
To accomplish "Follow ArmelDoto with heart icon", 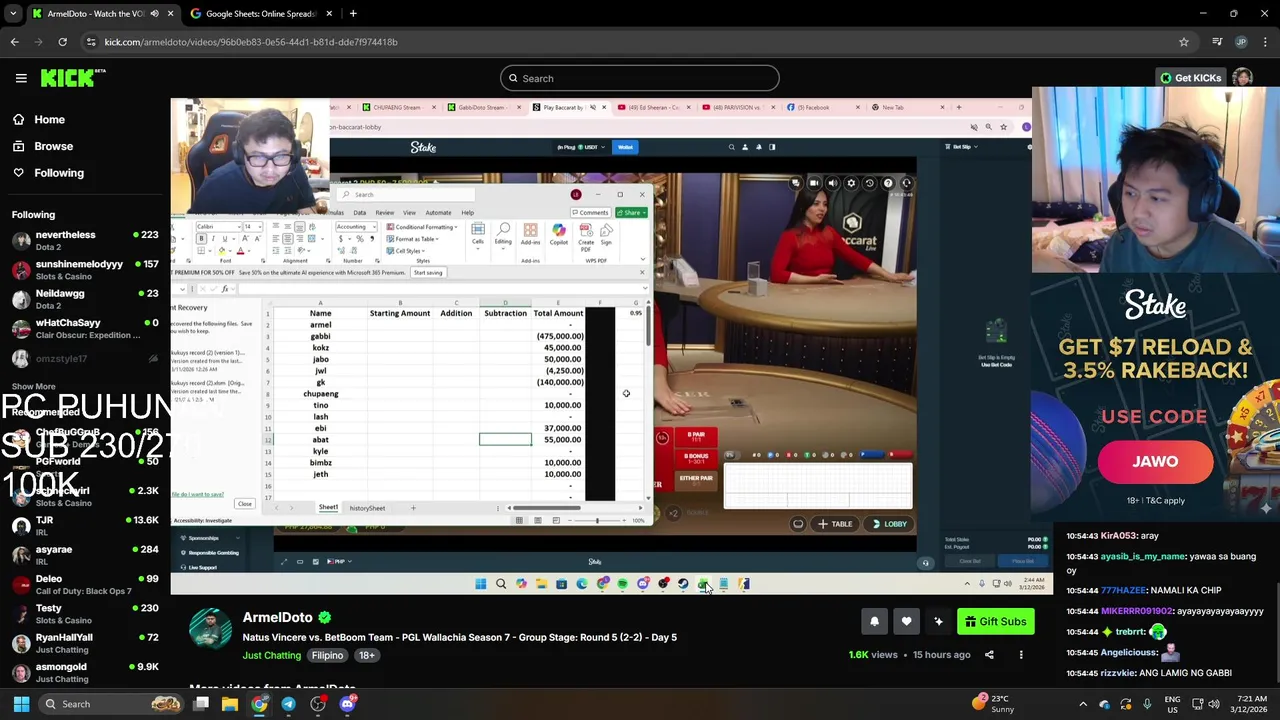I will coord(906,622).
